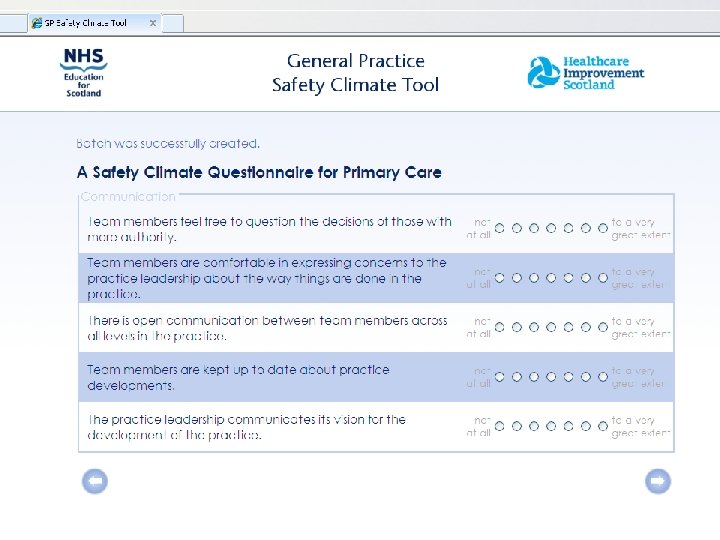Click 'A Safety Climate Questionnaire for Primary Care' heading
This screenshot has width=720, height=540.
click(x=259, y=172)
